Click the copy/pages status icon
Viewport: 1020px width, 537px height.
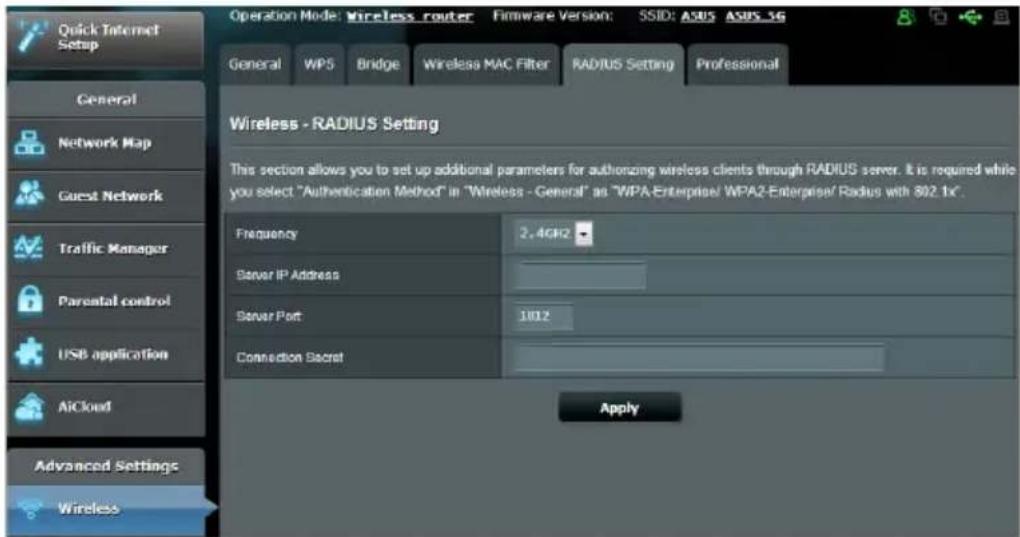coord(938,17)
